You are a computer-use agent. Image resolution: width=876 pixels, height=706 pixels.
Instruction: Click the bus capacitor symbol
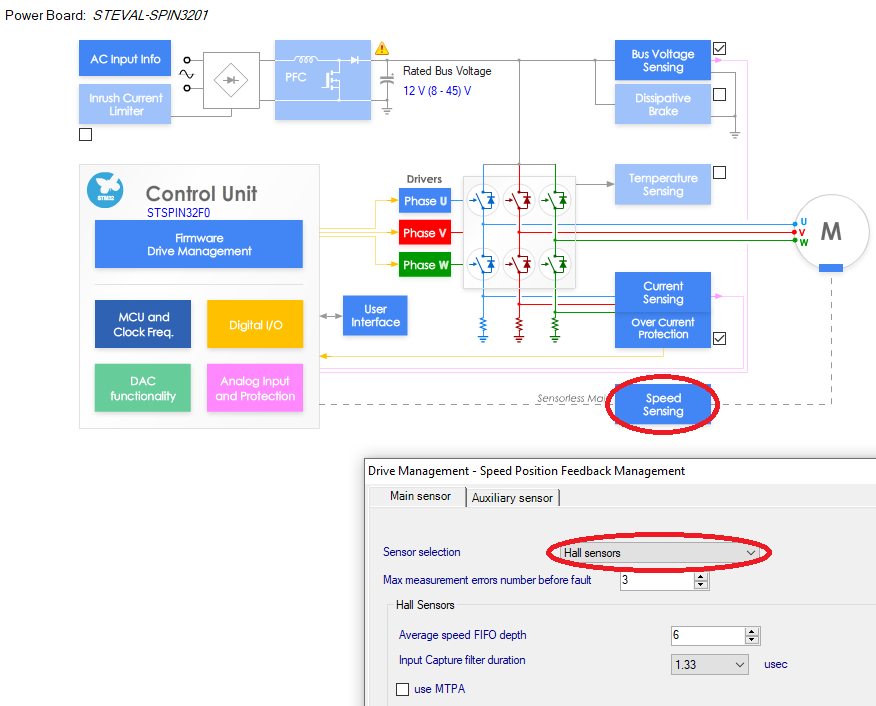(x=387, y=80)
